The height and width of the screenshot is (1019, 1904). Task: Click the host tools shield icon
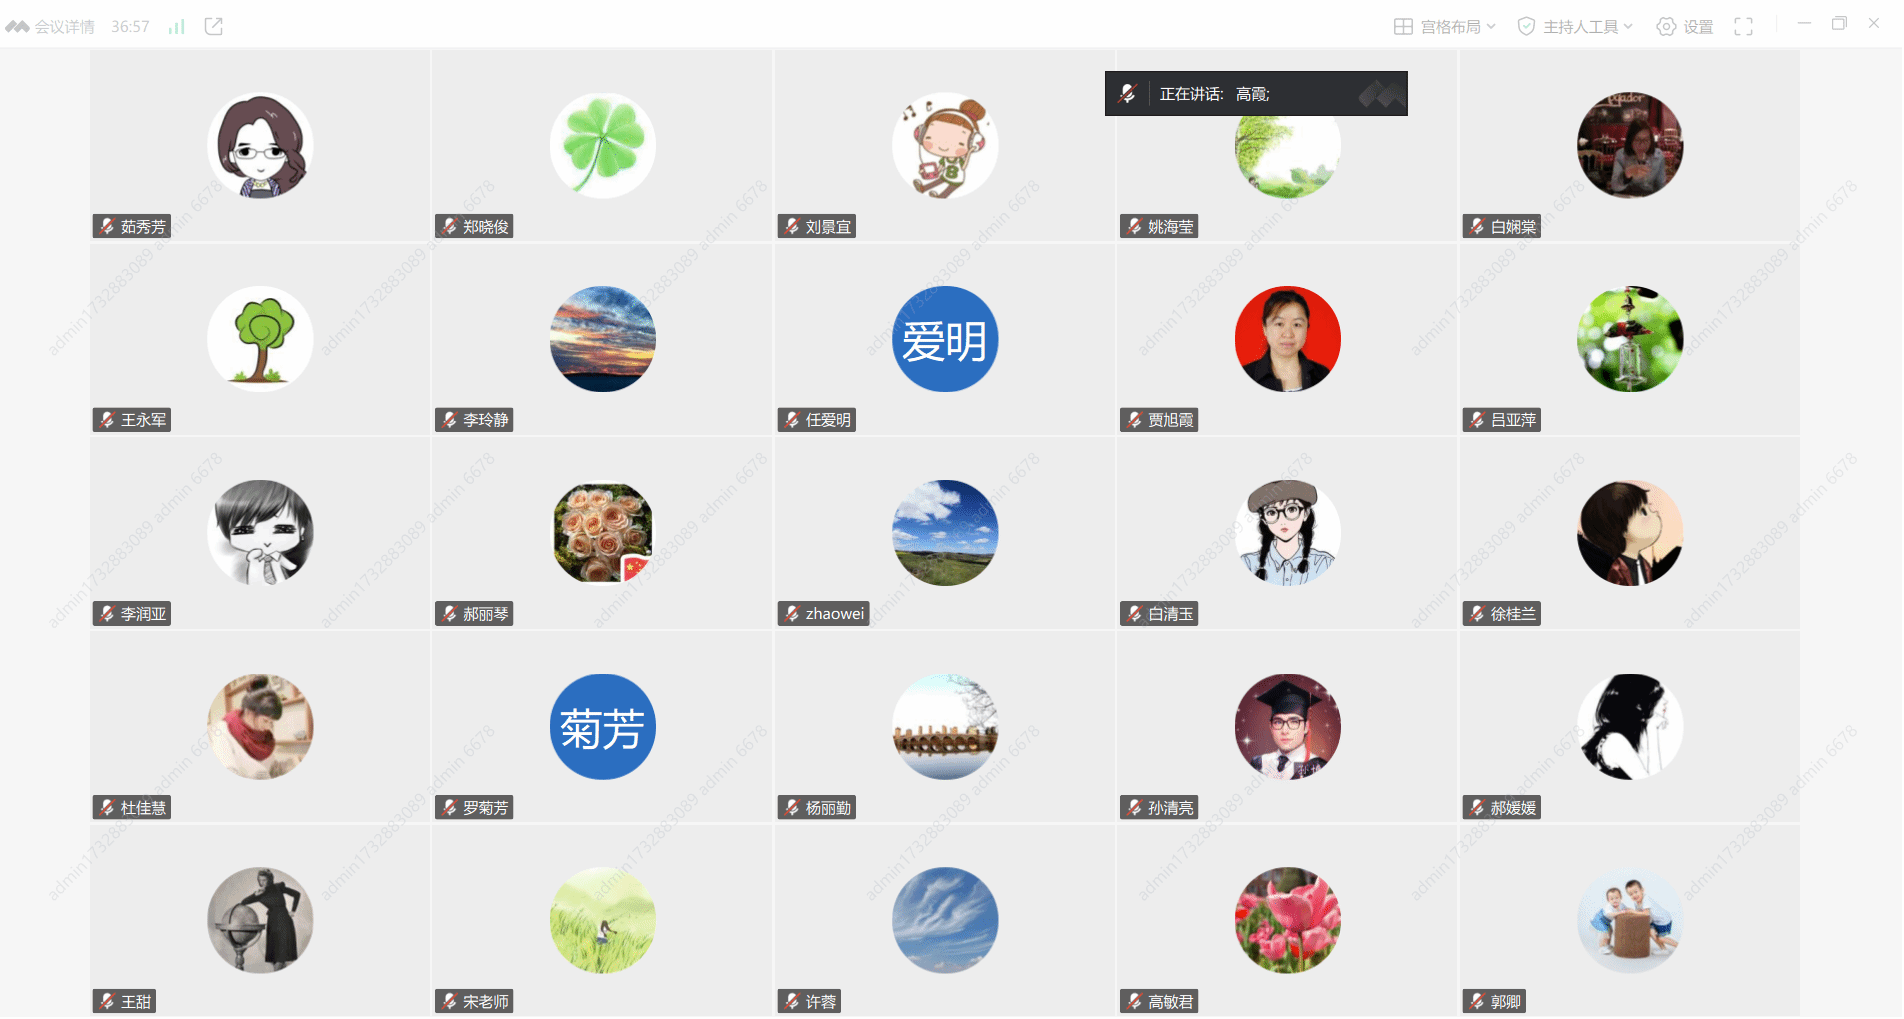(x=1526, y=27)
